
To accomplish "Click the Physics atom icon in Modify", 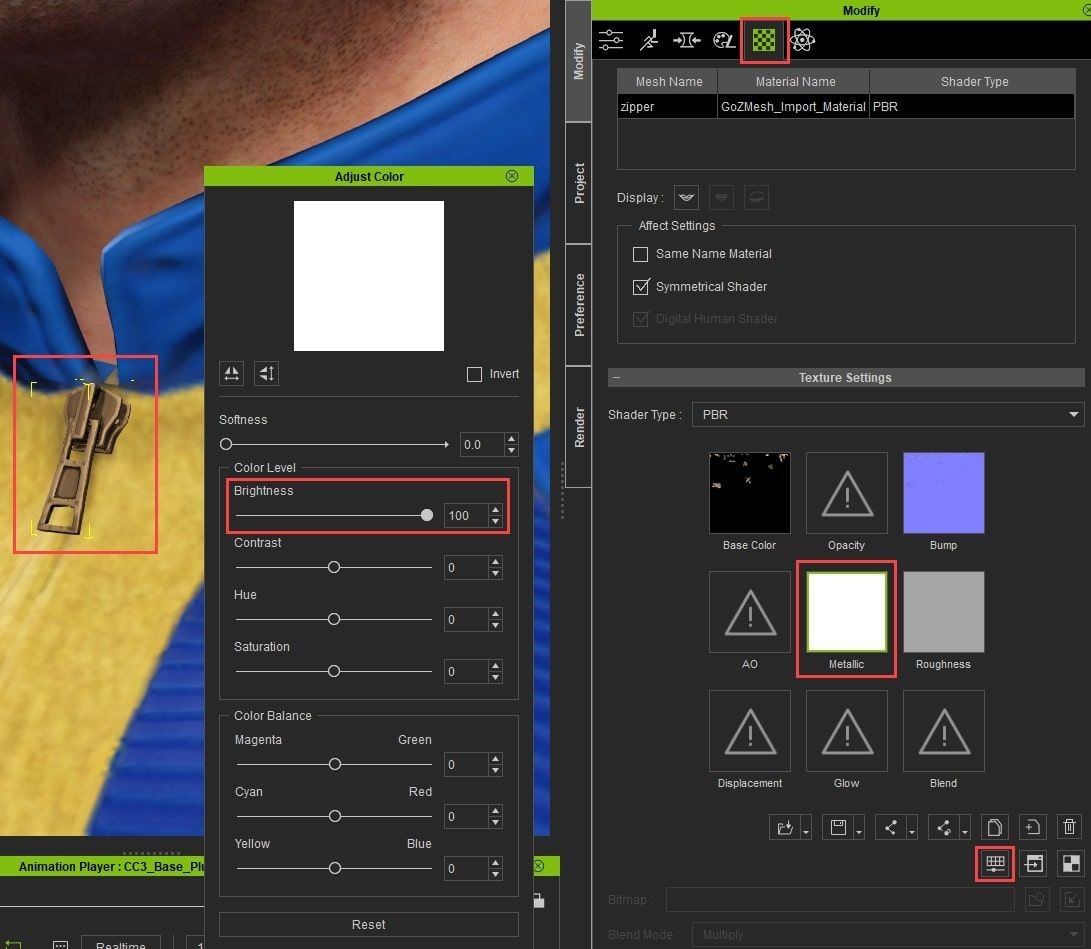I will [x=802, y=40].
